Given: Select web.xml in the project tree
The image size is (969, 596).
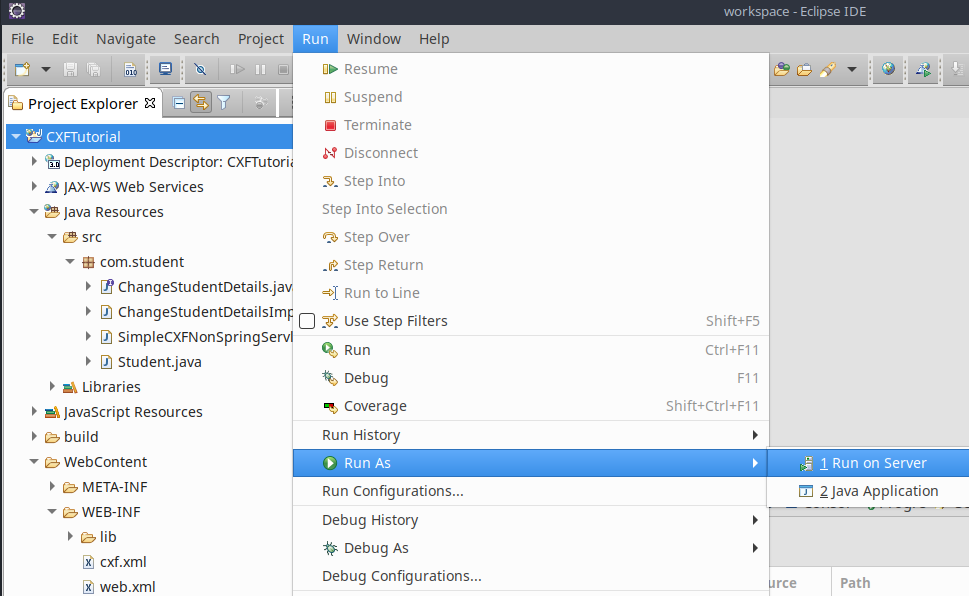Looking at the screenshot, I should click(125, 587).
